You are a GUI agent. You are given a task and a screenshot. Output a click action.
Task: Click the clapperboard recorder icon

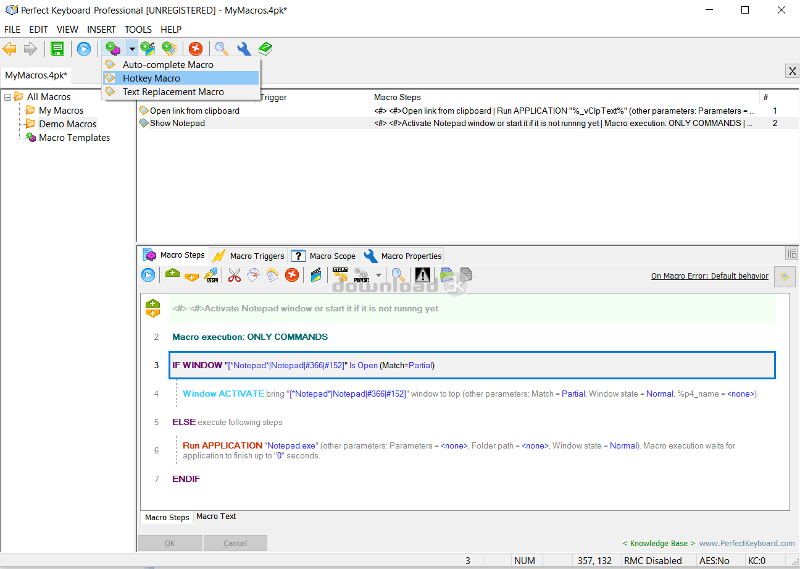click(x=316, y=276)
